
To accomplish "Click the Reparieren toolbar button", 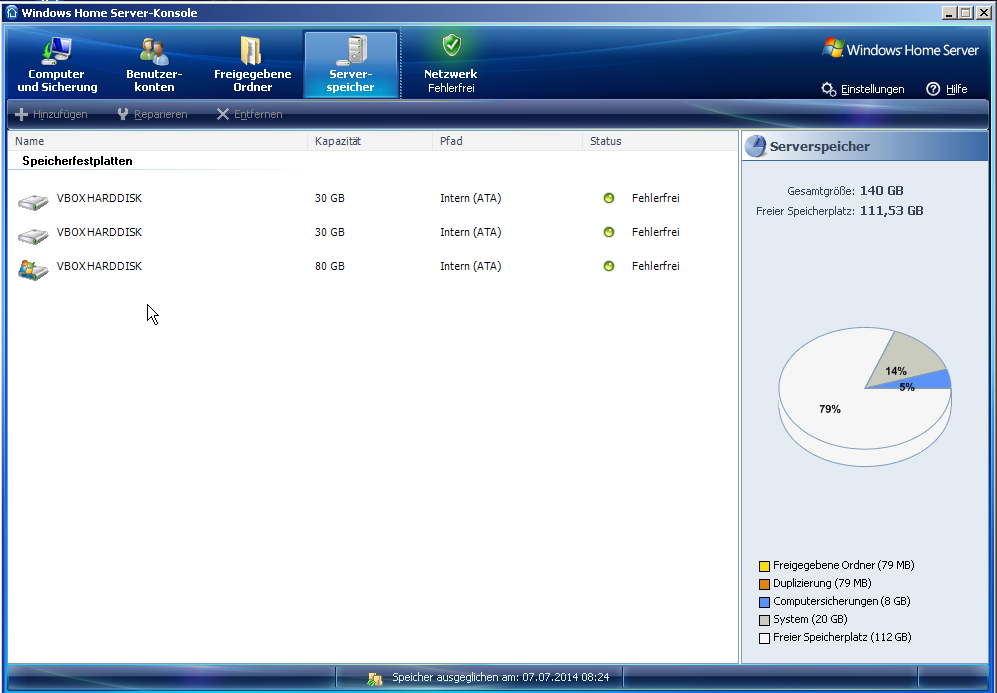I will coord(153,114).
